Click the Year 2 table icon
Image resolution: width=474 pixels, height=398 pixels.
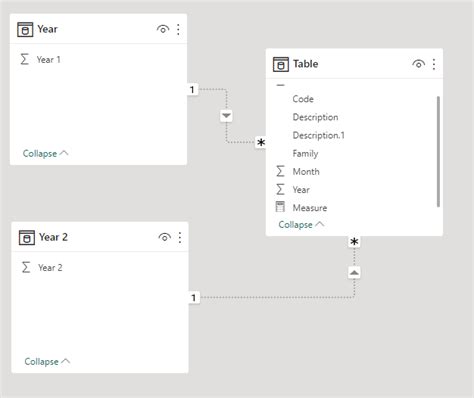(27, 237)
